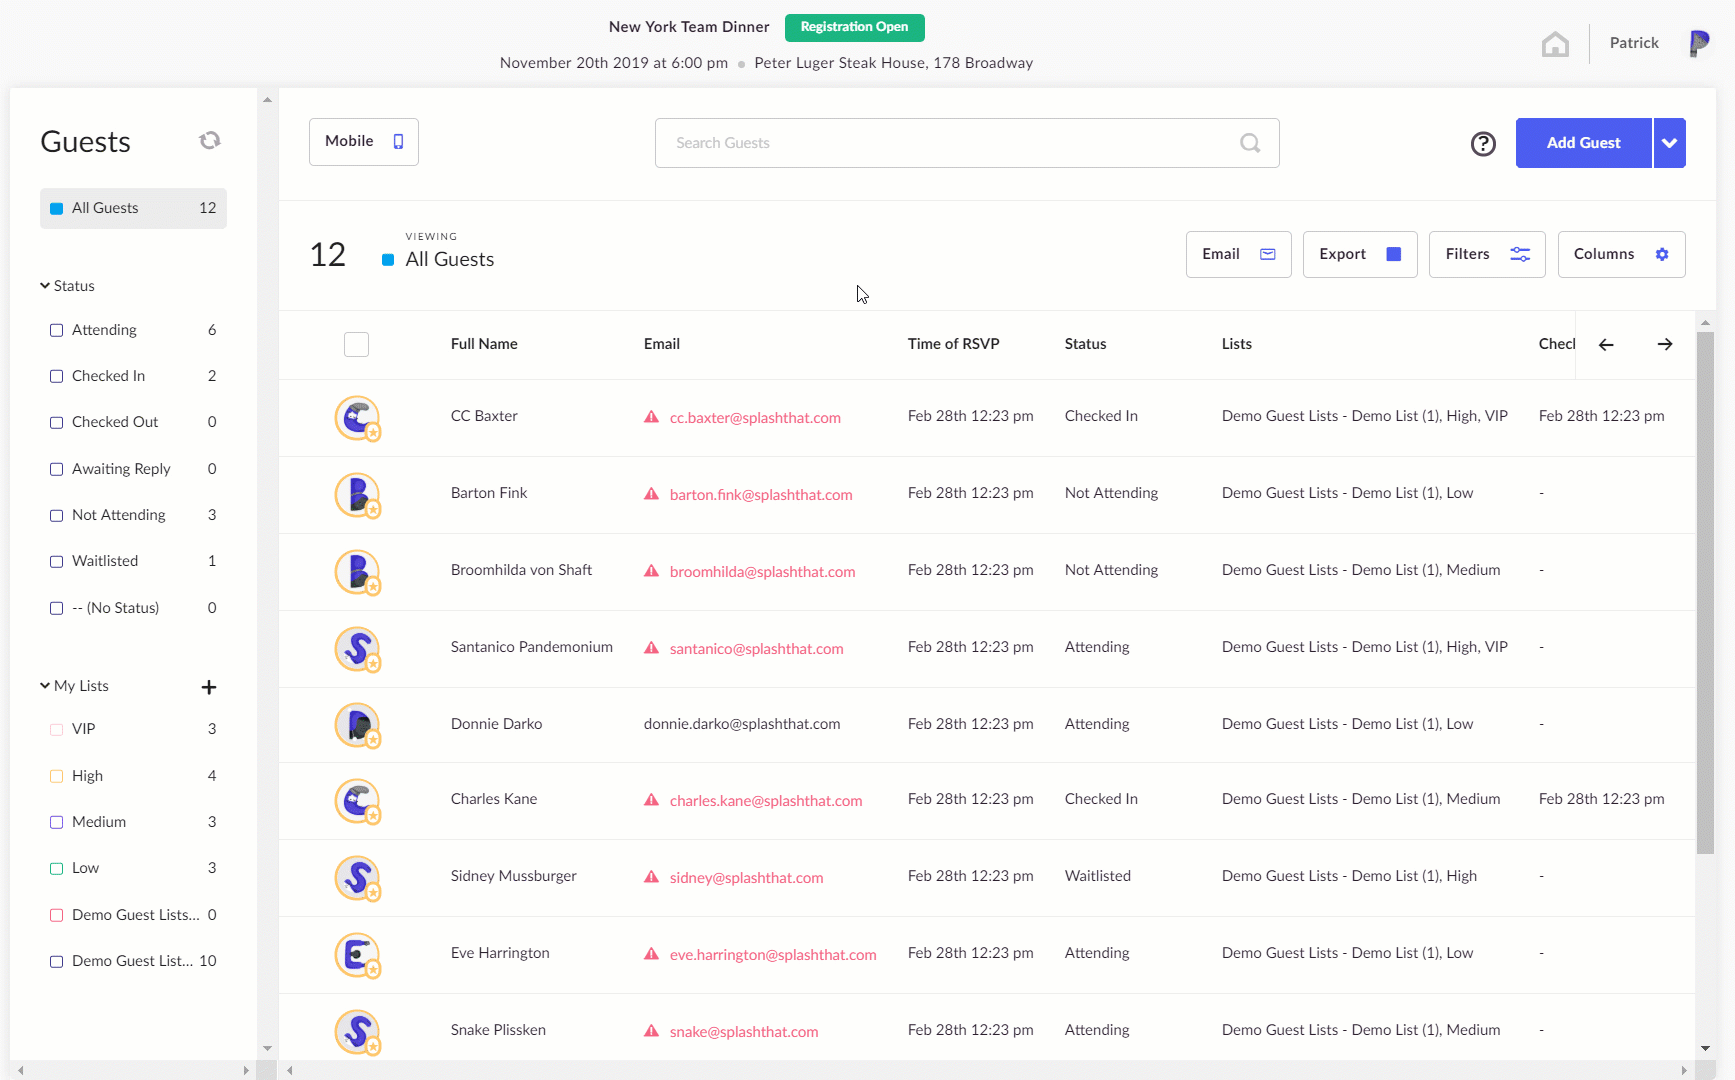Viewport: 1735px width, 1080px height.
Task: Check the VIP list filter
Action: pyautogui.click(x=56, y=729)
